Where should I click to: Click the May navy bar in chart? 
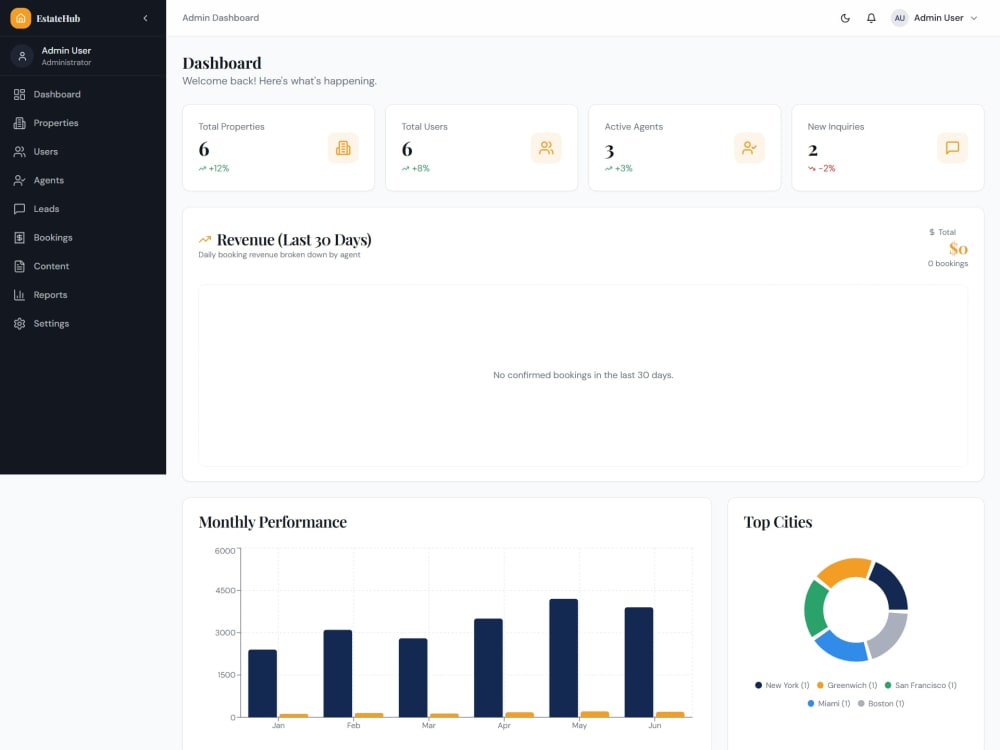pyautogui.click(x=564, y=658)
